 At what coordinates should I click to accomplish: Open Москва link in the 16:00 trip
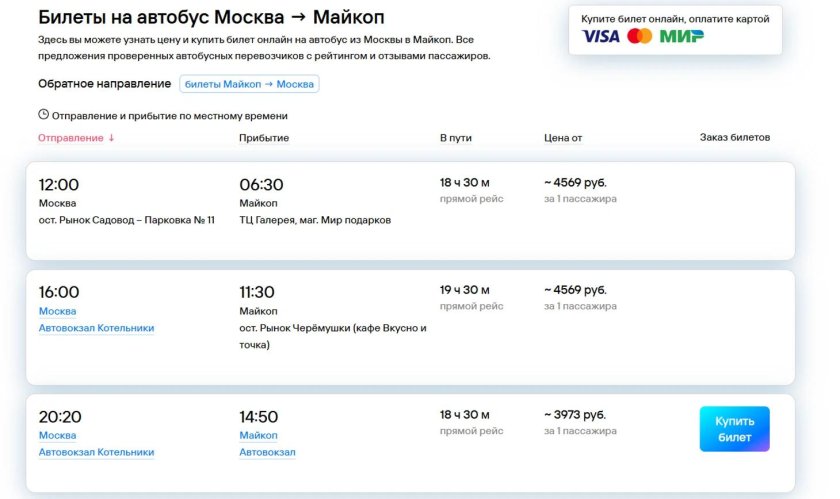pyautogui.click(x=57, y=311)
